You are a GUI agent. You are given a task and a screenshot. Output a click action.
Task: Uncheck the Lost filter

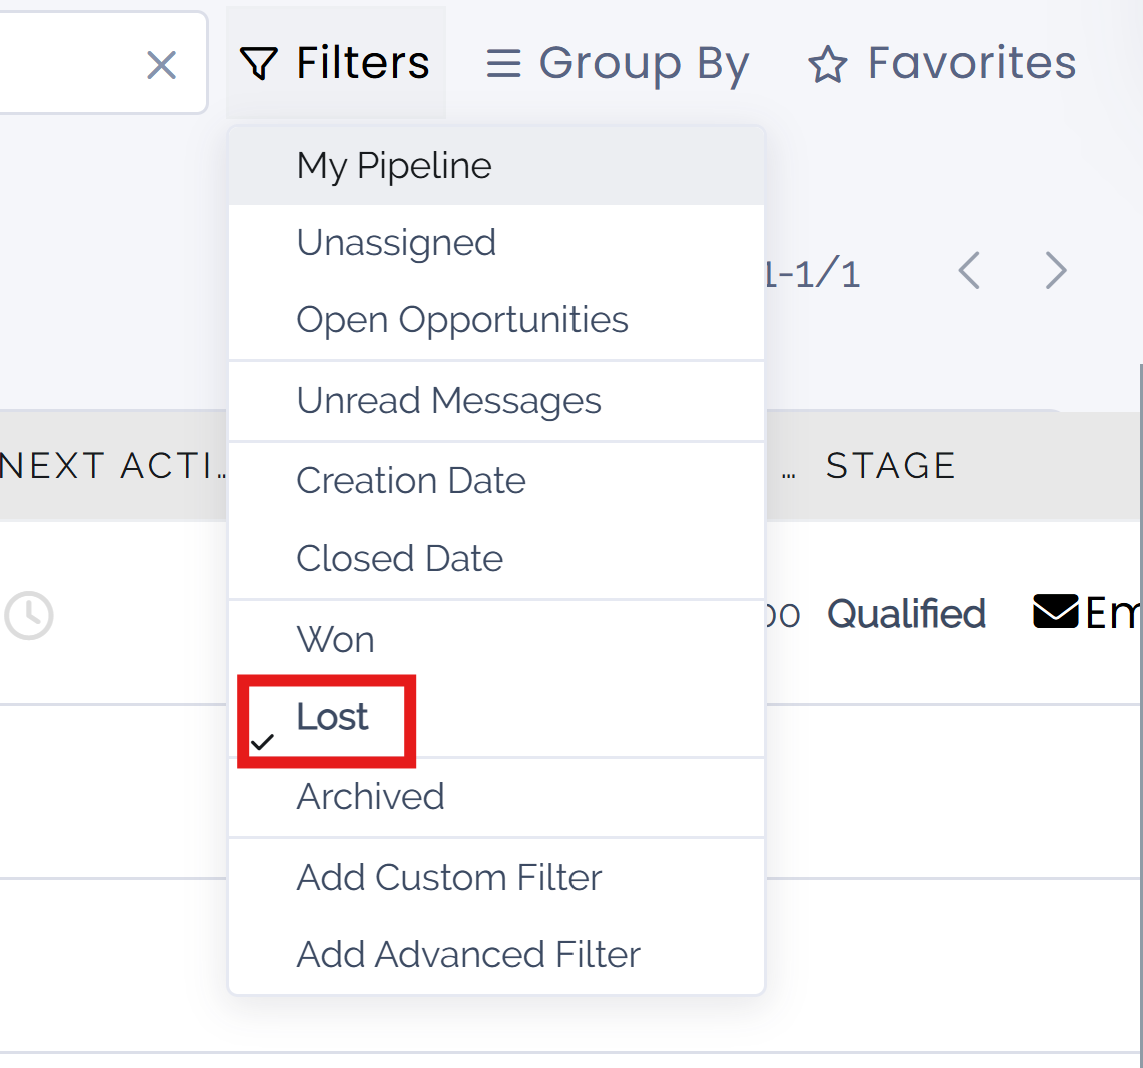331,716
